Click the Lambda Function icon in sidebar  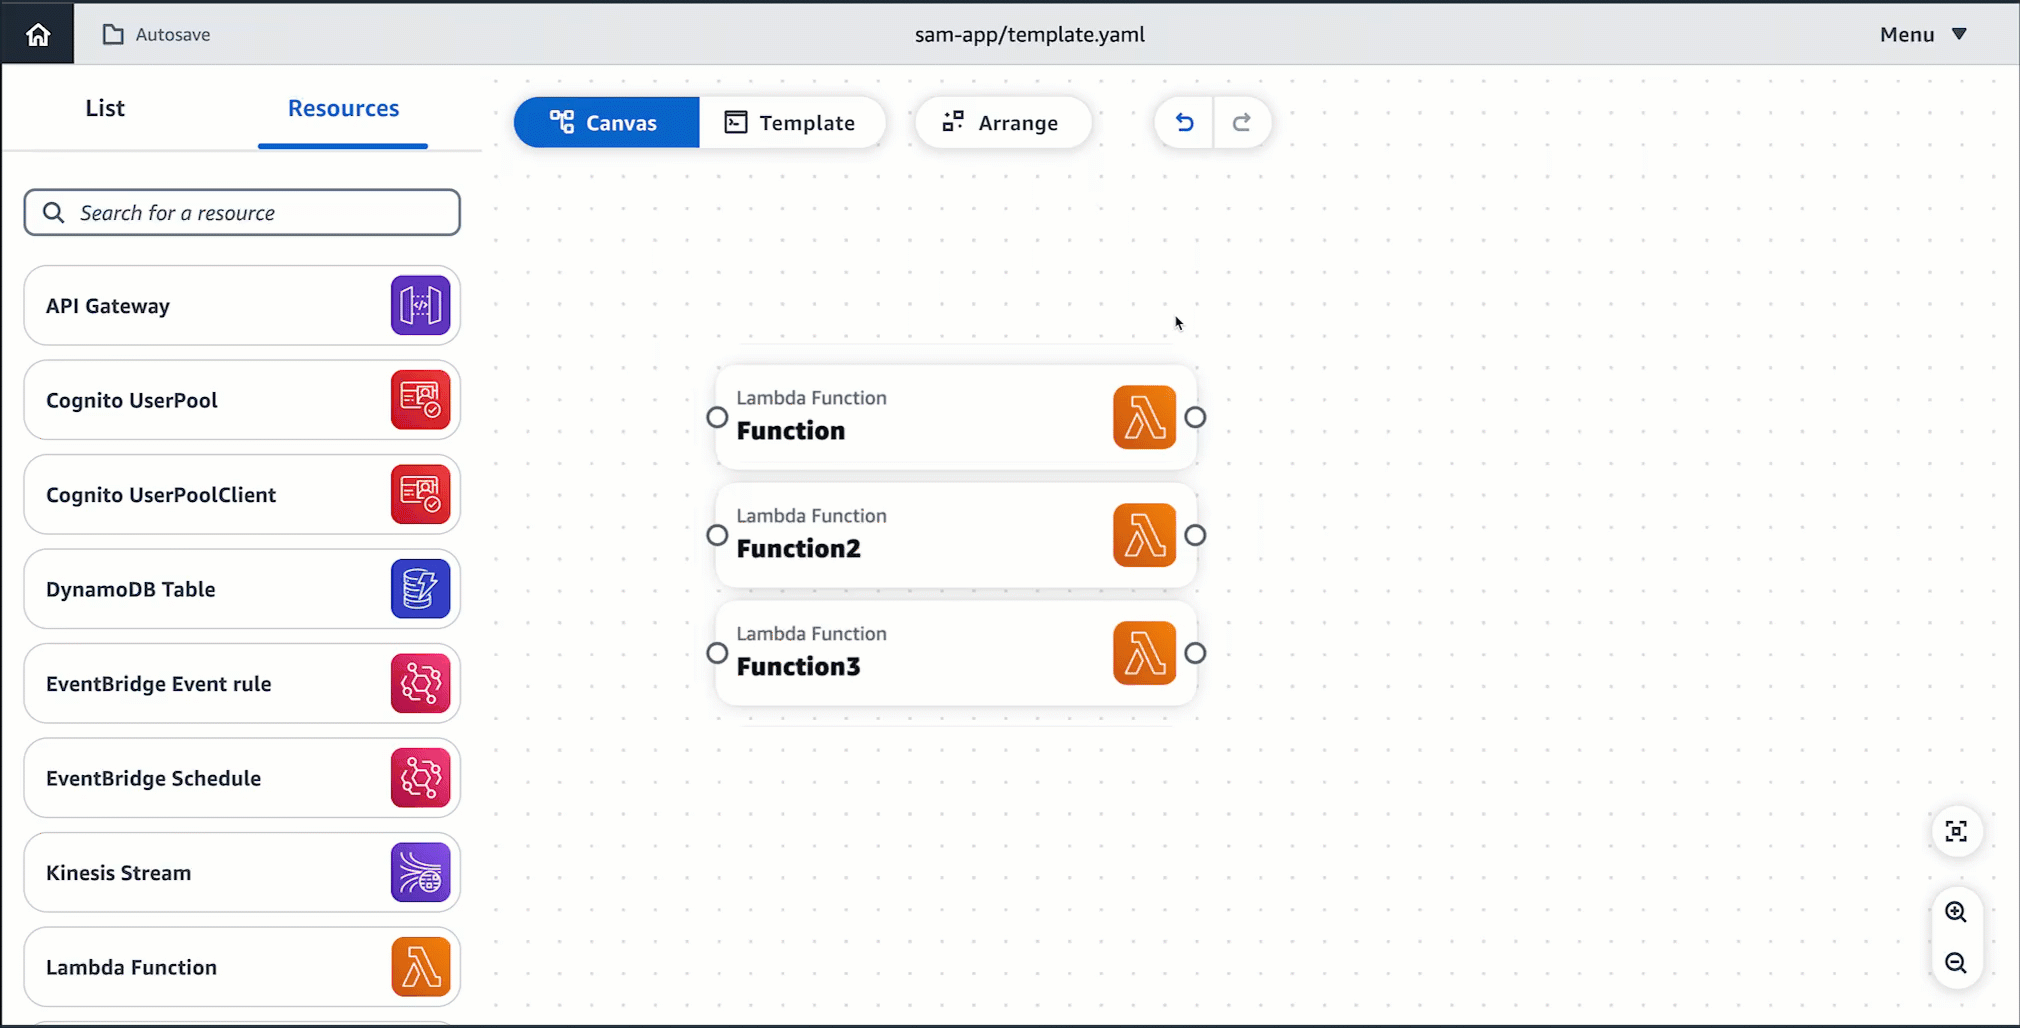pos(419,966)
